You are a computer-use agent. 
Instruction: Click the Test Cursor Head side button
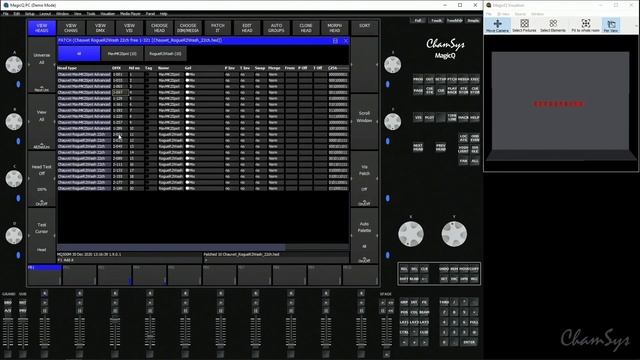point(42,236)
